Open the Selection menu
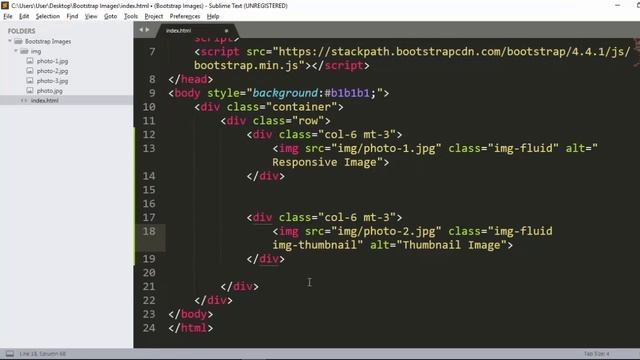Screen dimensions: 640x360 click(x=48, y=16)
